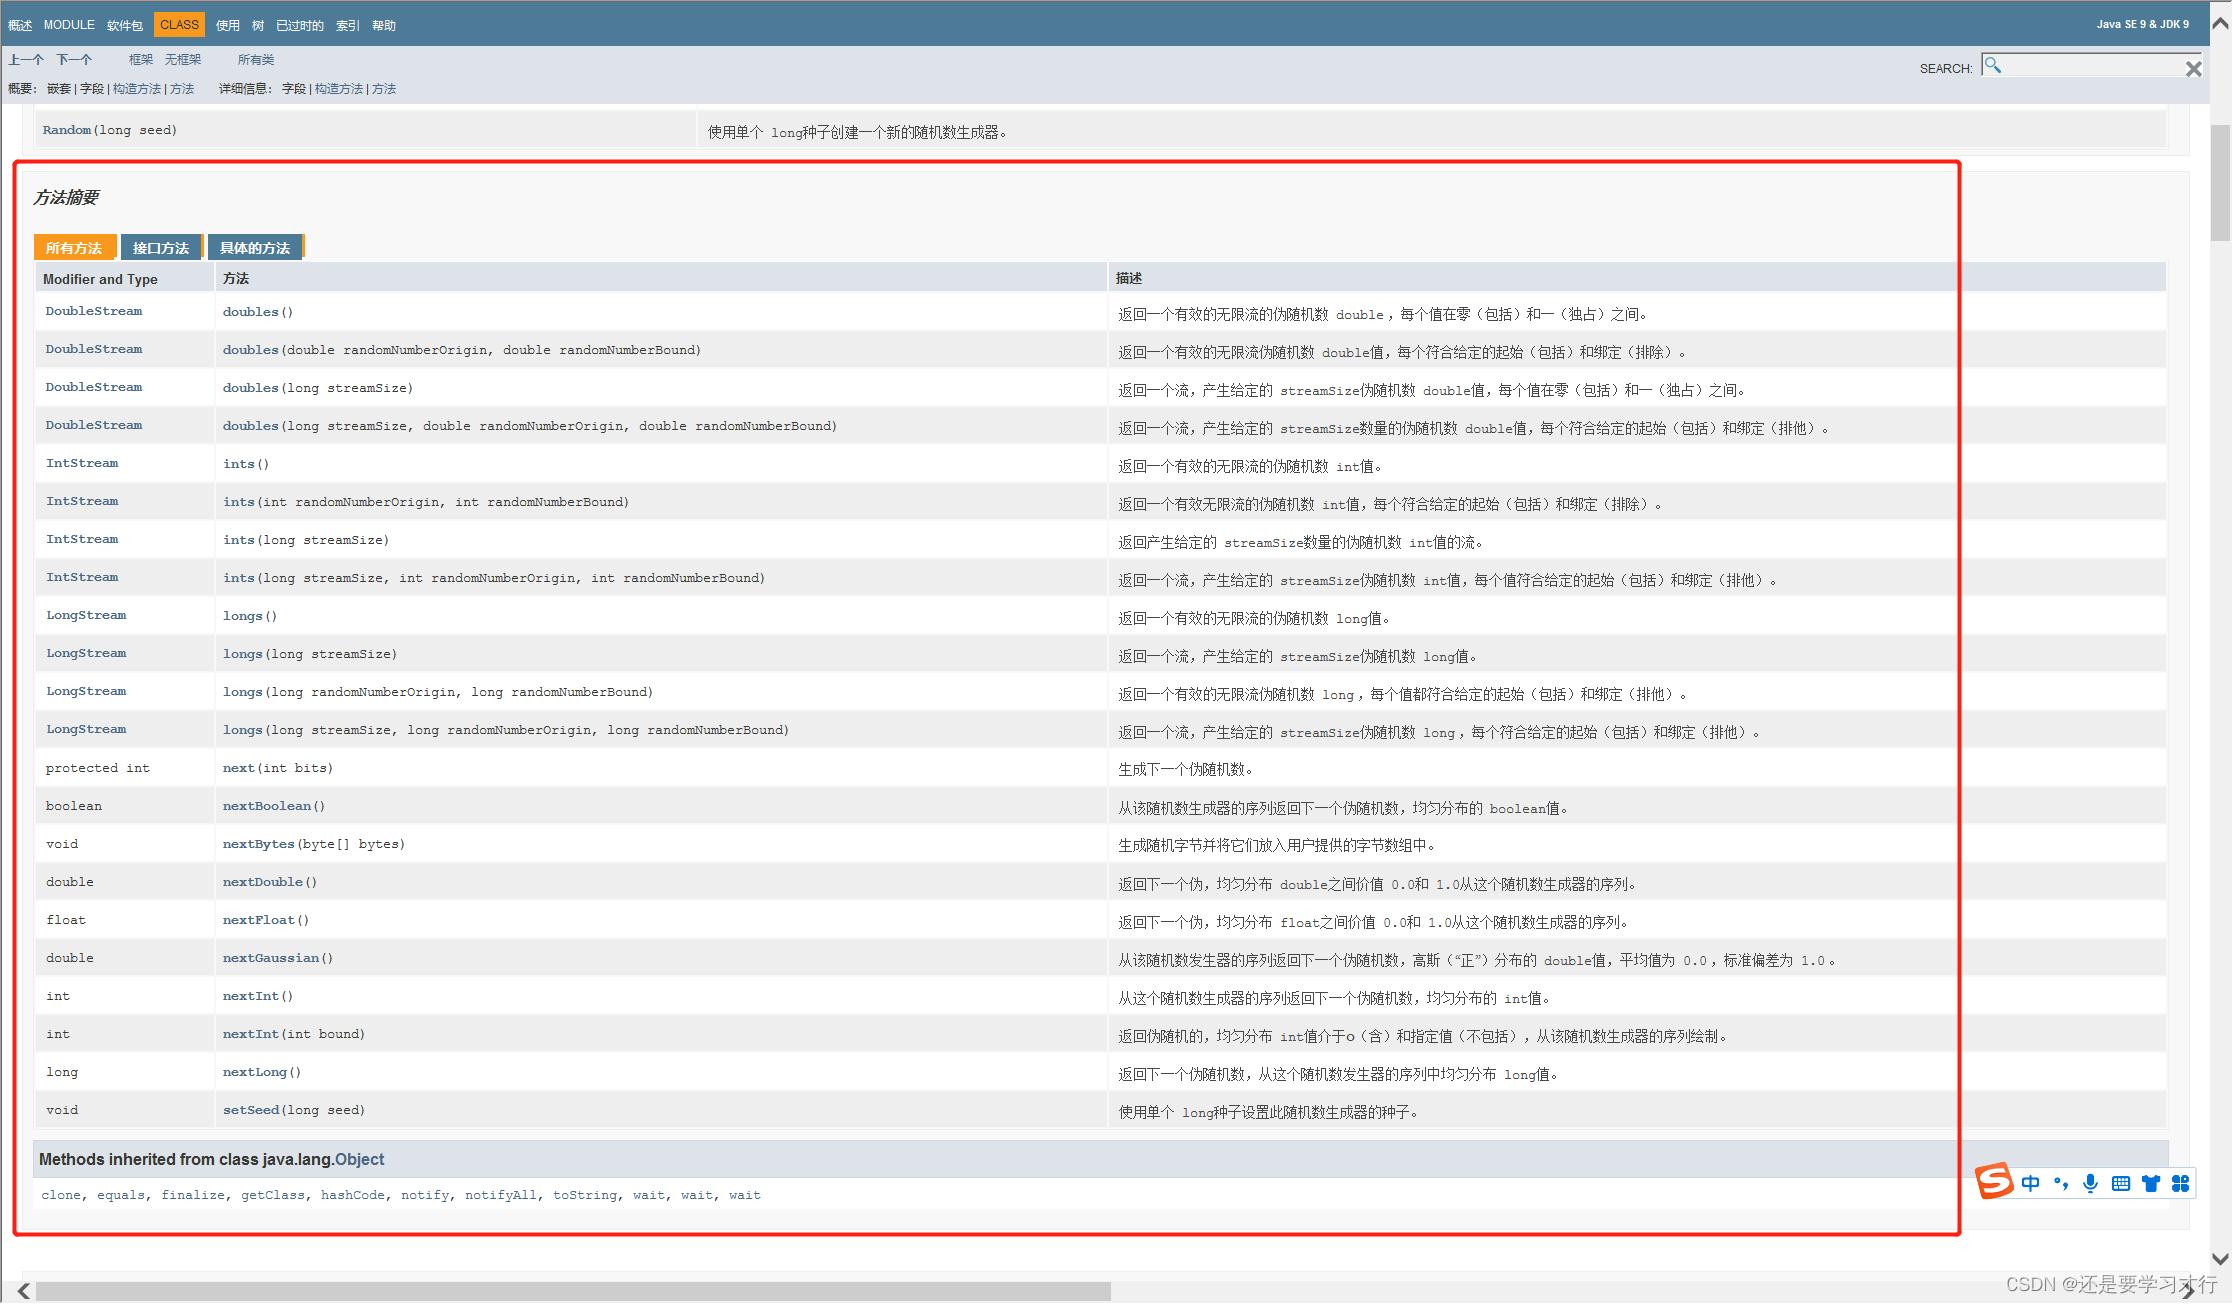Click the horizontal scrollbar thumb
Screen dimensions: 2233x1304
tap(573, 1291)
